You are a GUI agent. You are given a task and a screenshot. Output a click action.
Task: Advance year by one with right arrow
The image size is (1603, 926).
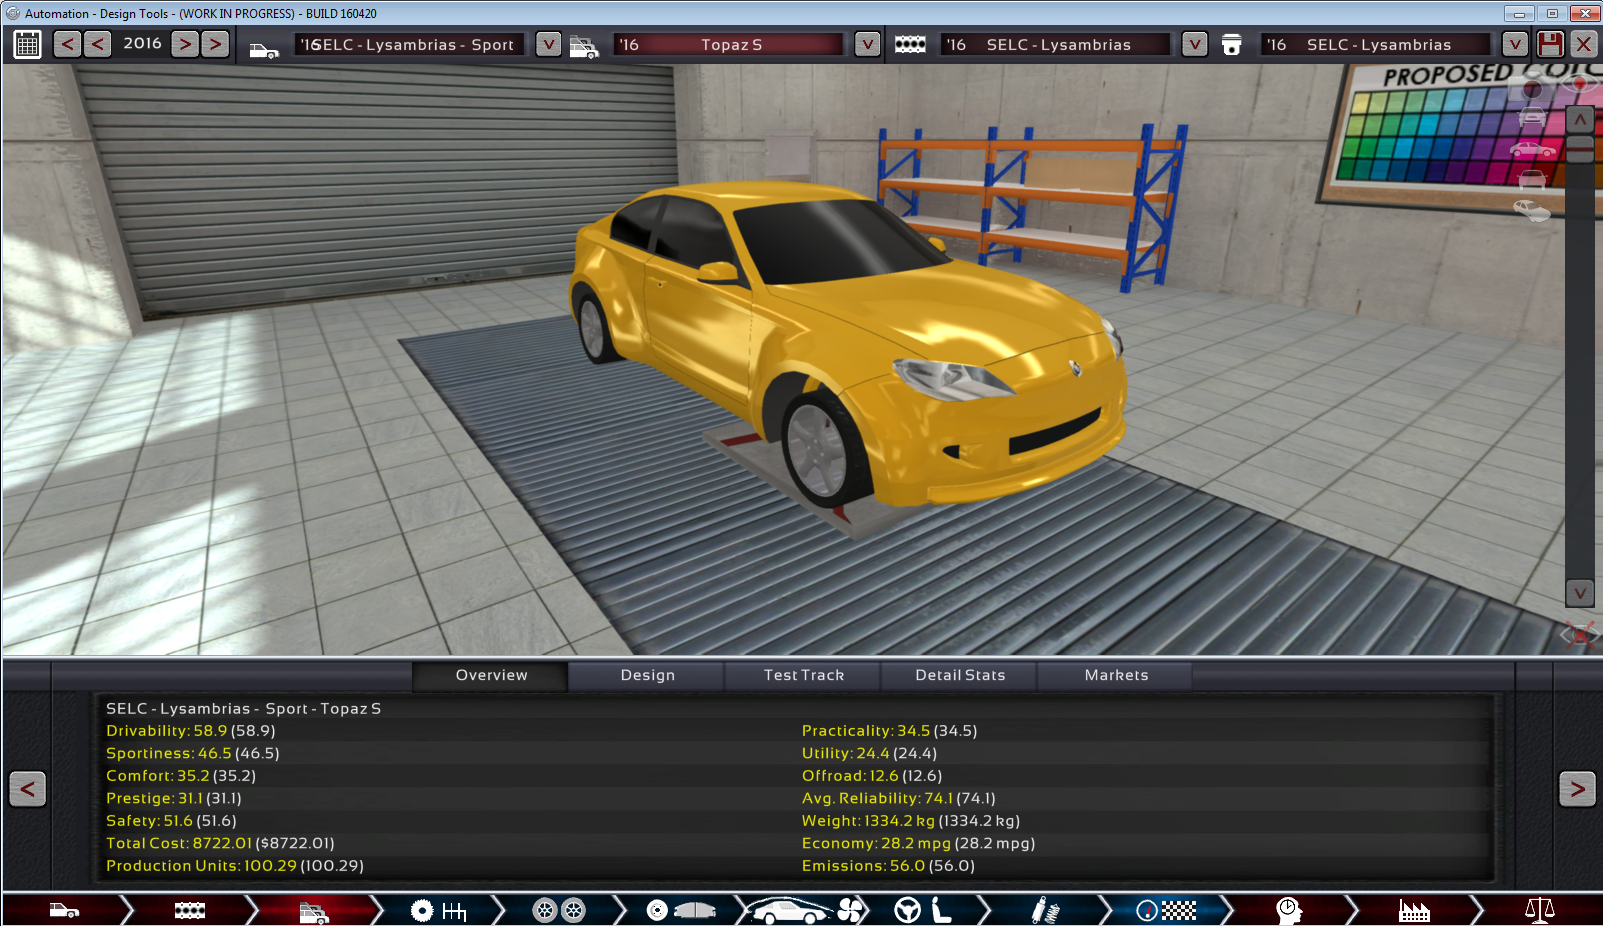(185, 44)
